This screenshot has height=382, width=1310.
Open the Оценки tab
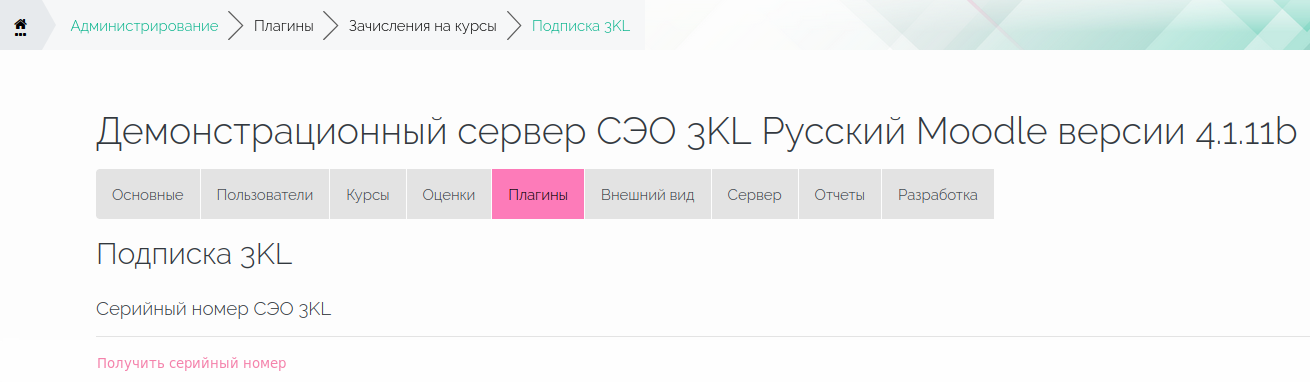(448, 195)
